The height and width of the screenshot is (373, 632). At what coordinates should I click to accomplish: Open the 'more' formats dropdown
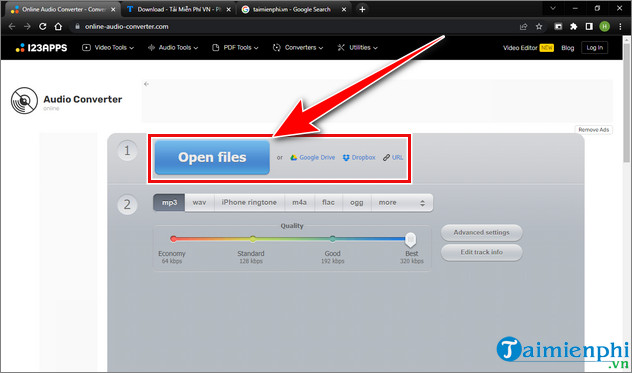pos(402,202)
